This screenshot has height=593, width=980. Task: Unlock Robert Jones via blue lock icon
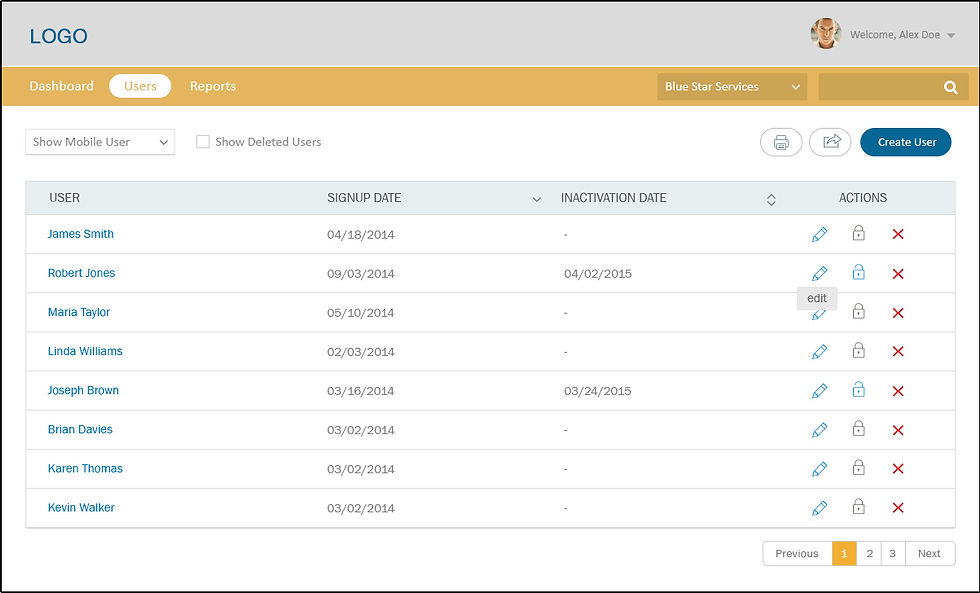click(x=859, y=272)
